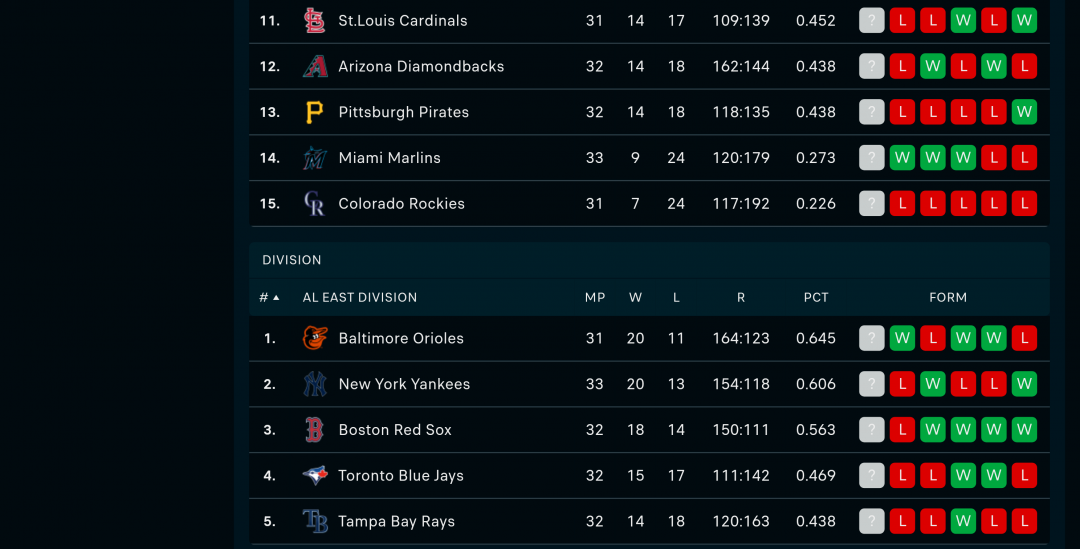This screenshot has height=549, width=1080.
Task: Click the Pittsburgh Pirates logo
Action: 315,112
